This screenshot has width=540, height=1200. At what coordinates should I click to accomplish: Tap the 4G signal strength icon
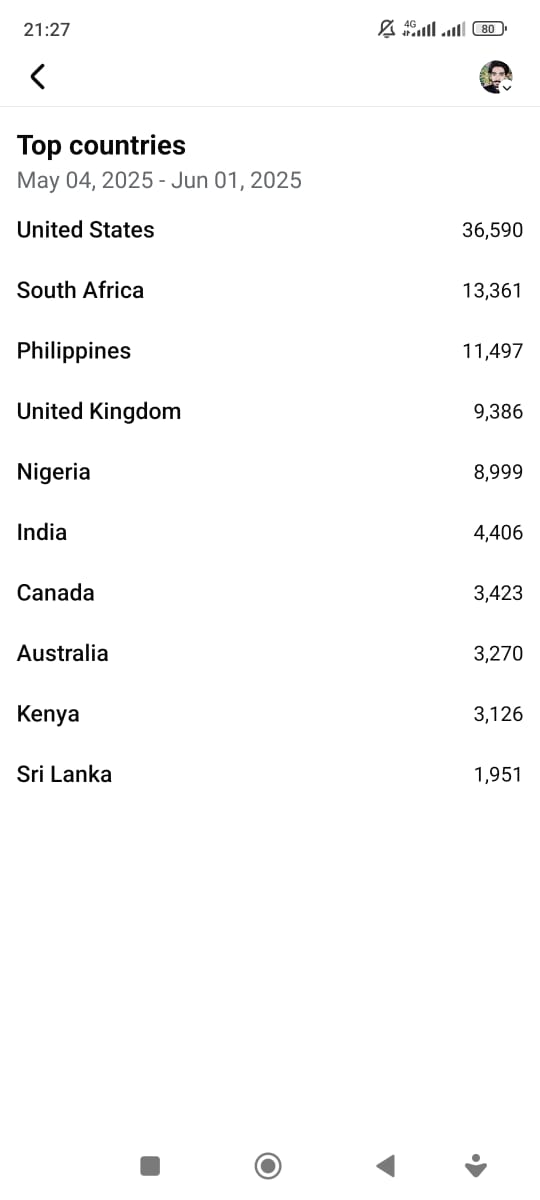click(419, 29)
